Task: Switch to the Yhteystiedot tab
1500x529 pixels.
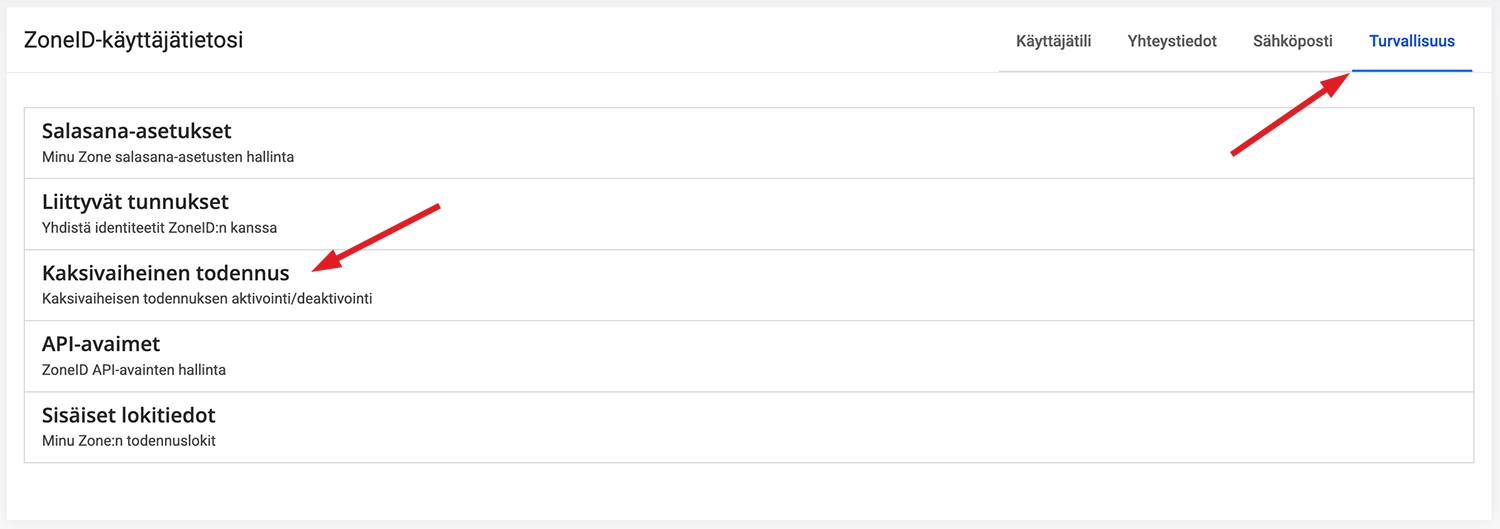Action: (x=1172, y=41)
